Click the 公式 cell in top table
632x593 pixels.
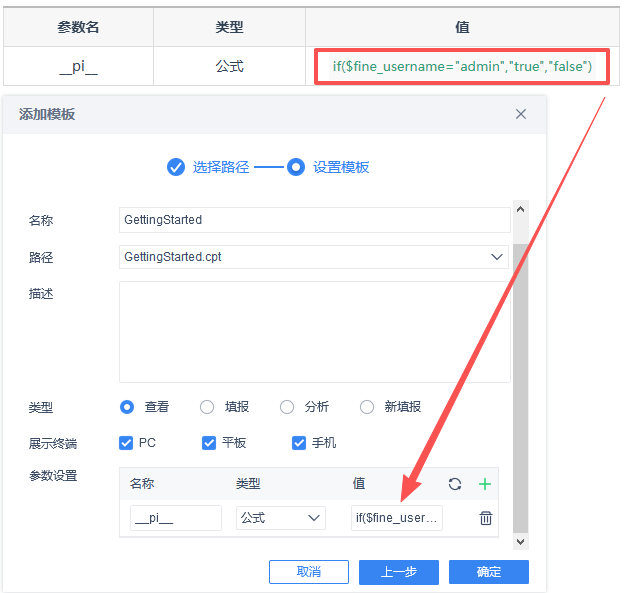(x=229, y=66)
